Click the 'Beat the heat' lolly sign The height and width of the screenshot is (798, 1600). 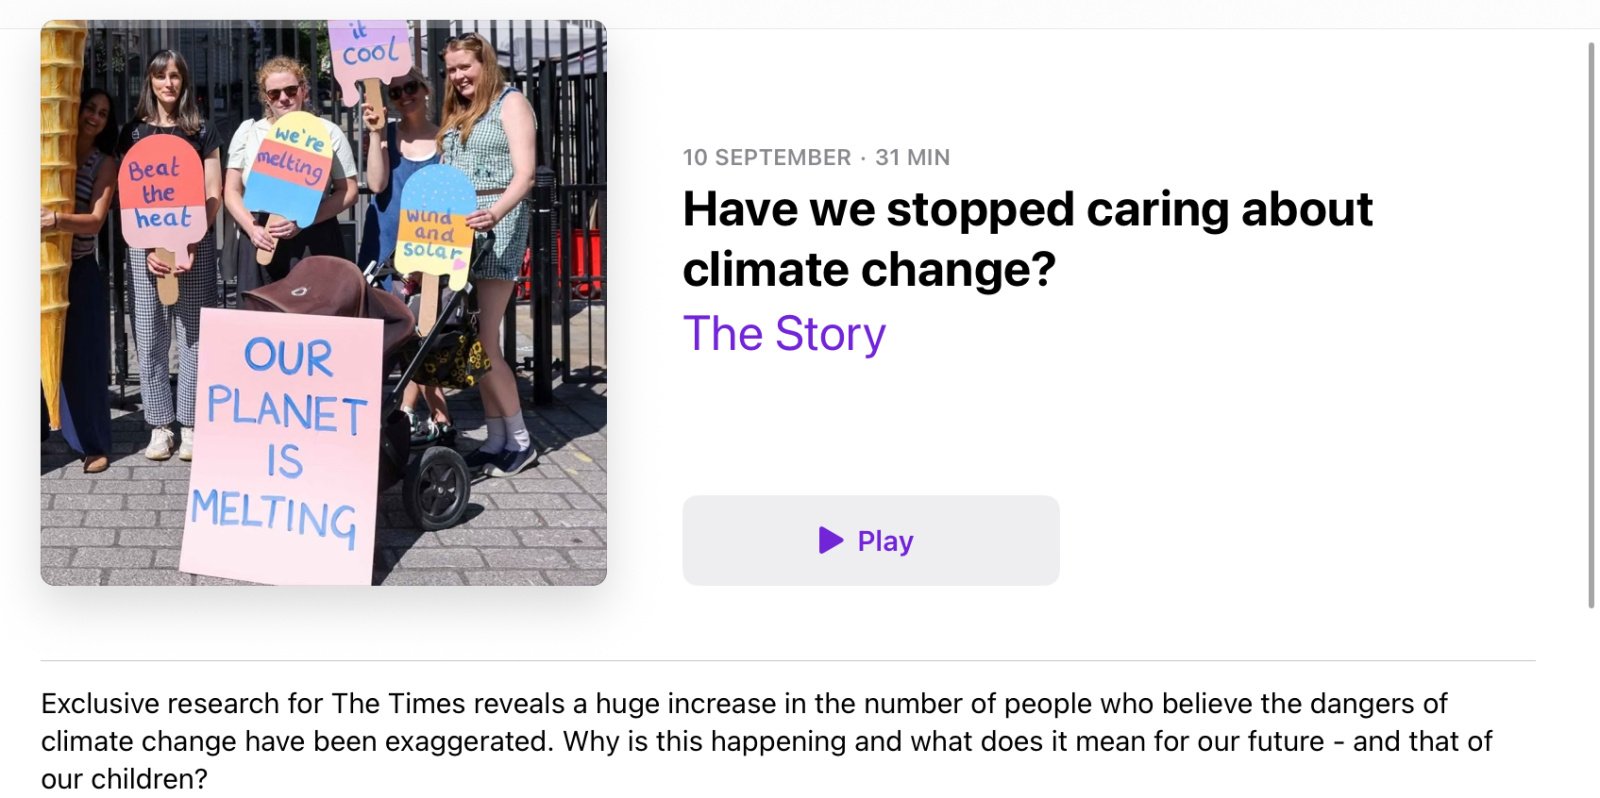click(162, 195)
